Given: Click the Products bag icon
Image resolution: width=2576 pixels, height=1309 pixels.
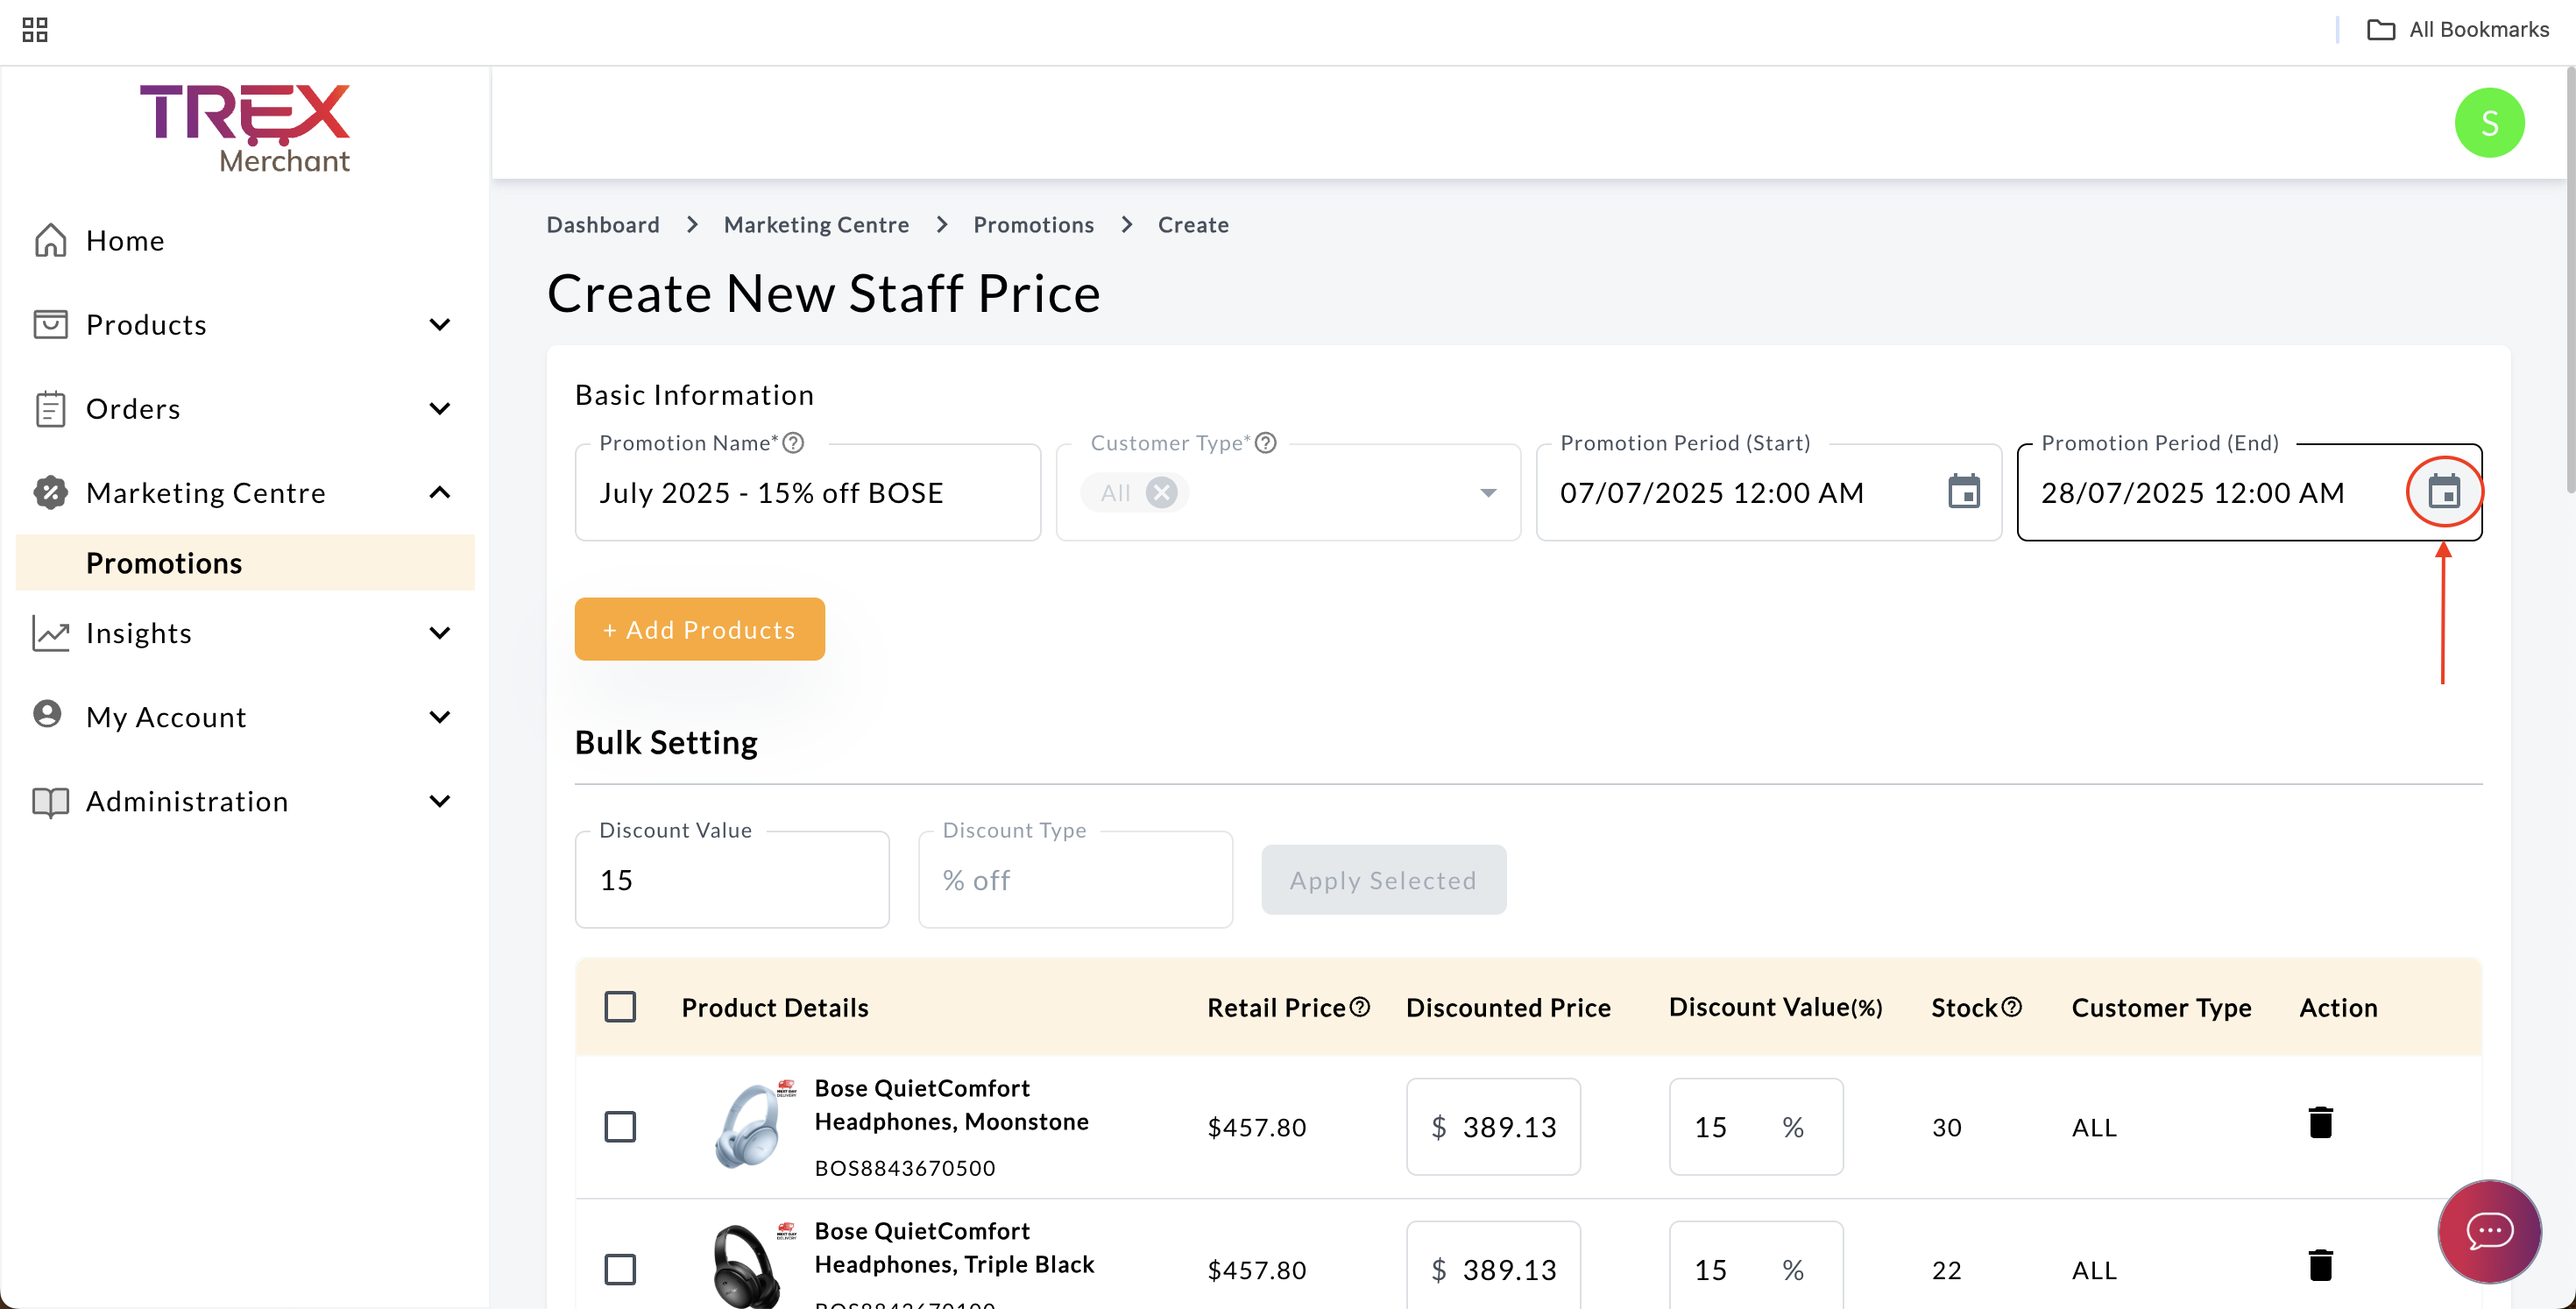Looking at the screenshot, I should (50, 324).
